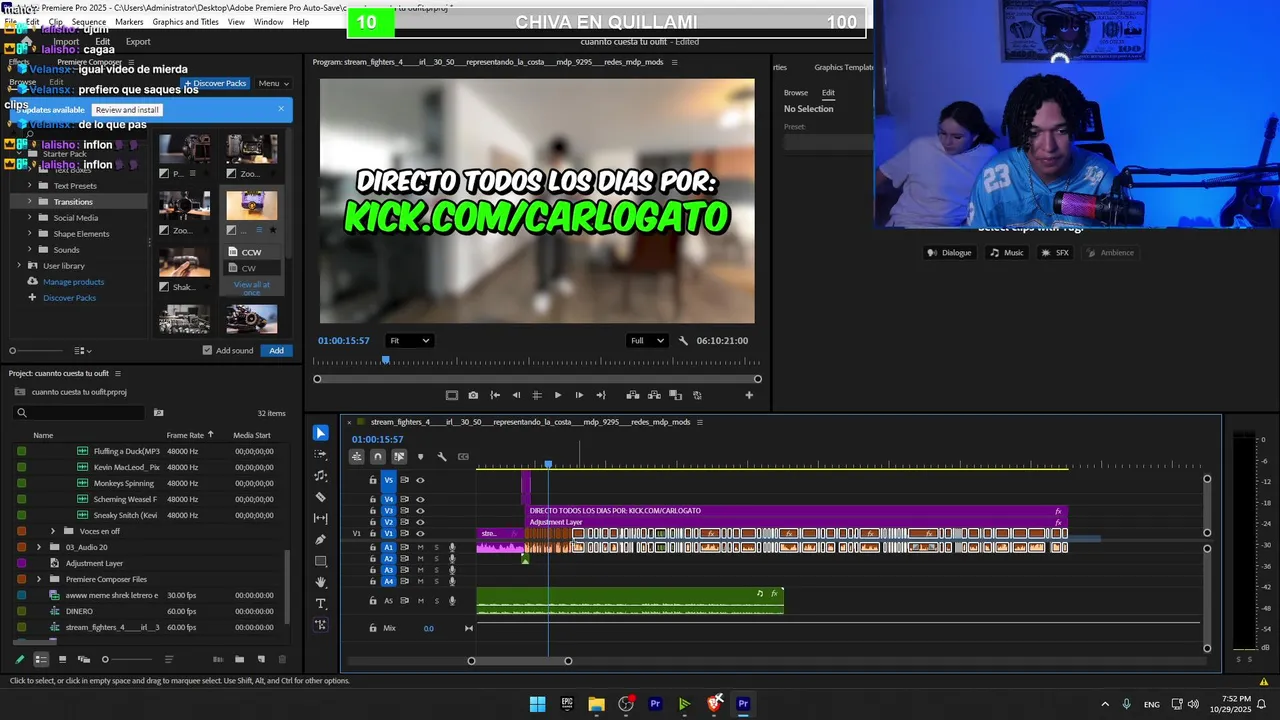Click the Lift button in program monitor
The width and height of the screenshot is (1280, 720).
(x=632, y=395)
